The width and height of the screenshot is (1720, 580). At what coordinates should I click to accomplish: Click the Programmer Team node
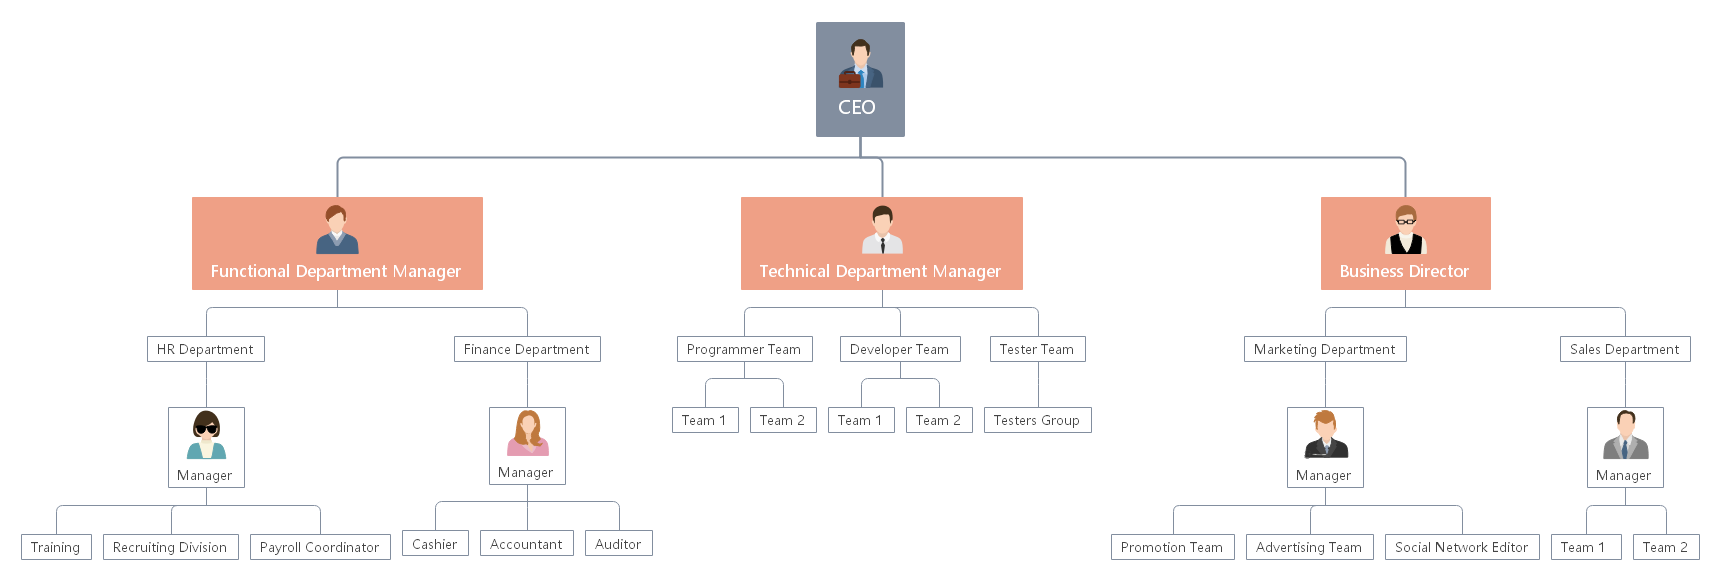tap(744, 349)
